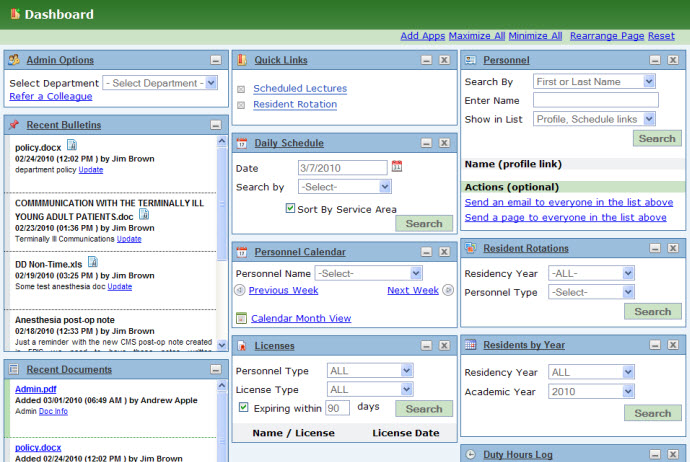Click the Resident Rotations panel icon
The image size is (690, 462).
pos(470,248)
